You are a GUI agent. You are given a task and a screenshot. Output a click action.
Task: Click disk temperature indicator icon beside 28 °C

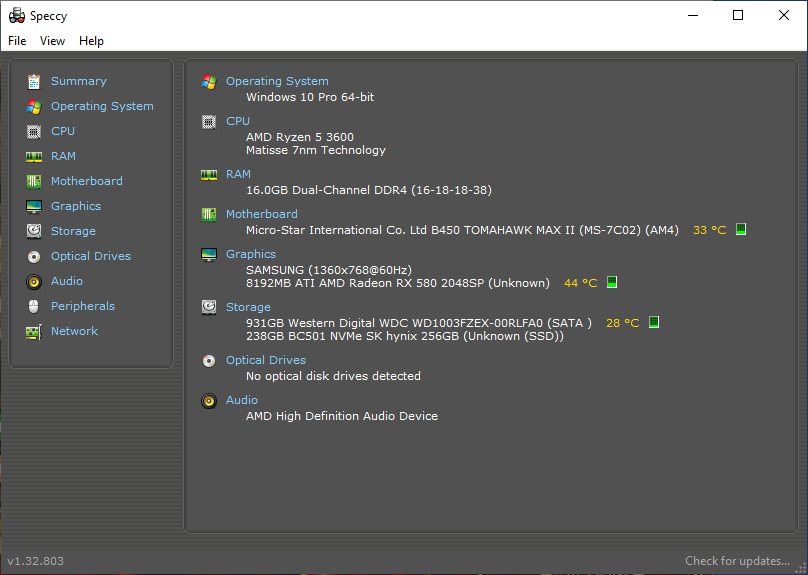[653, 323]
